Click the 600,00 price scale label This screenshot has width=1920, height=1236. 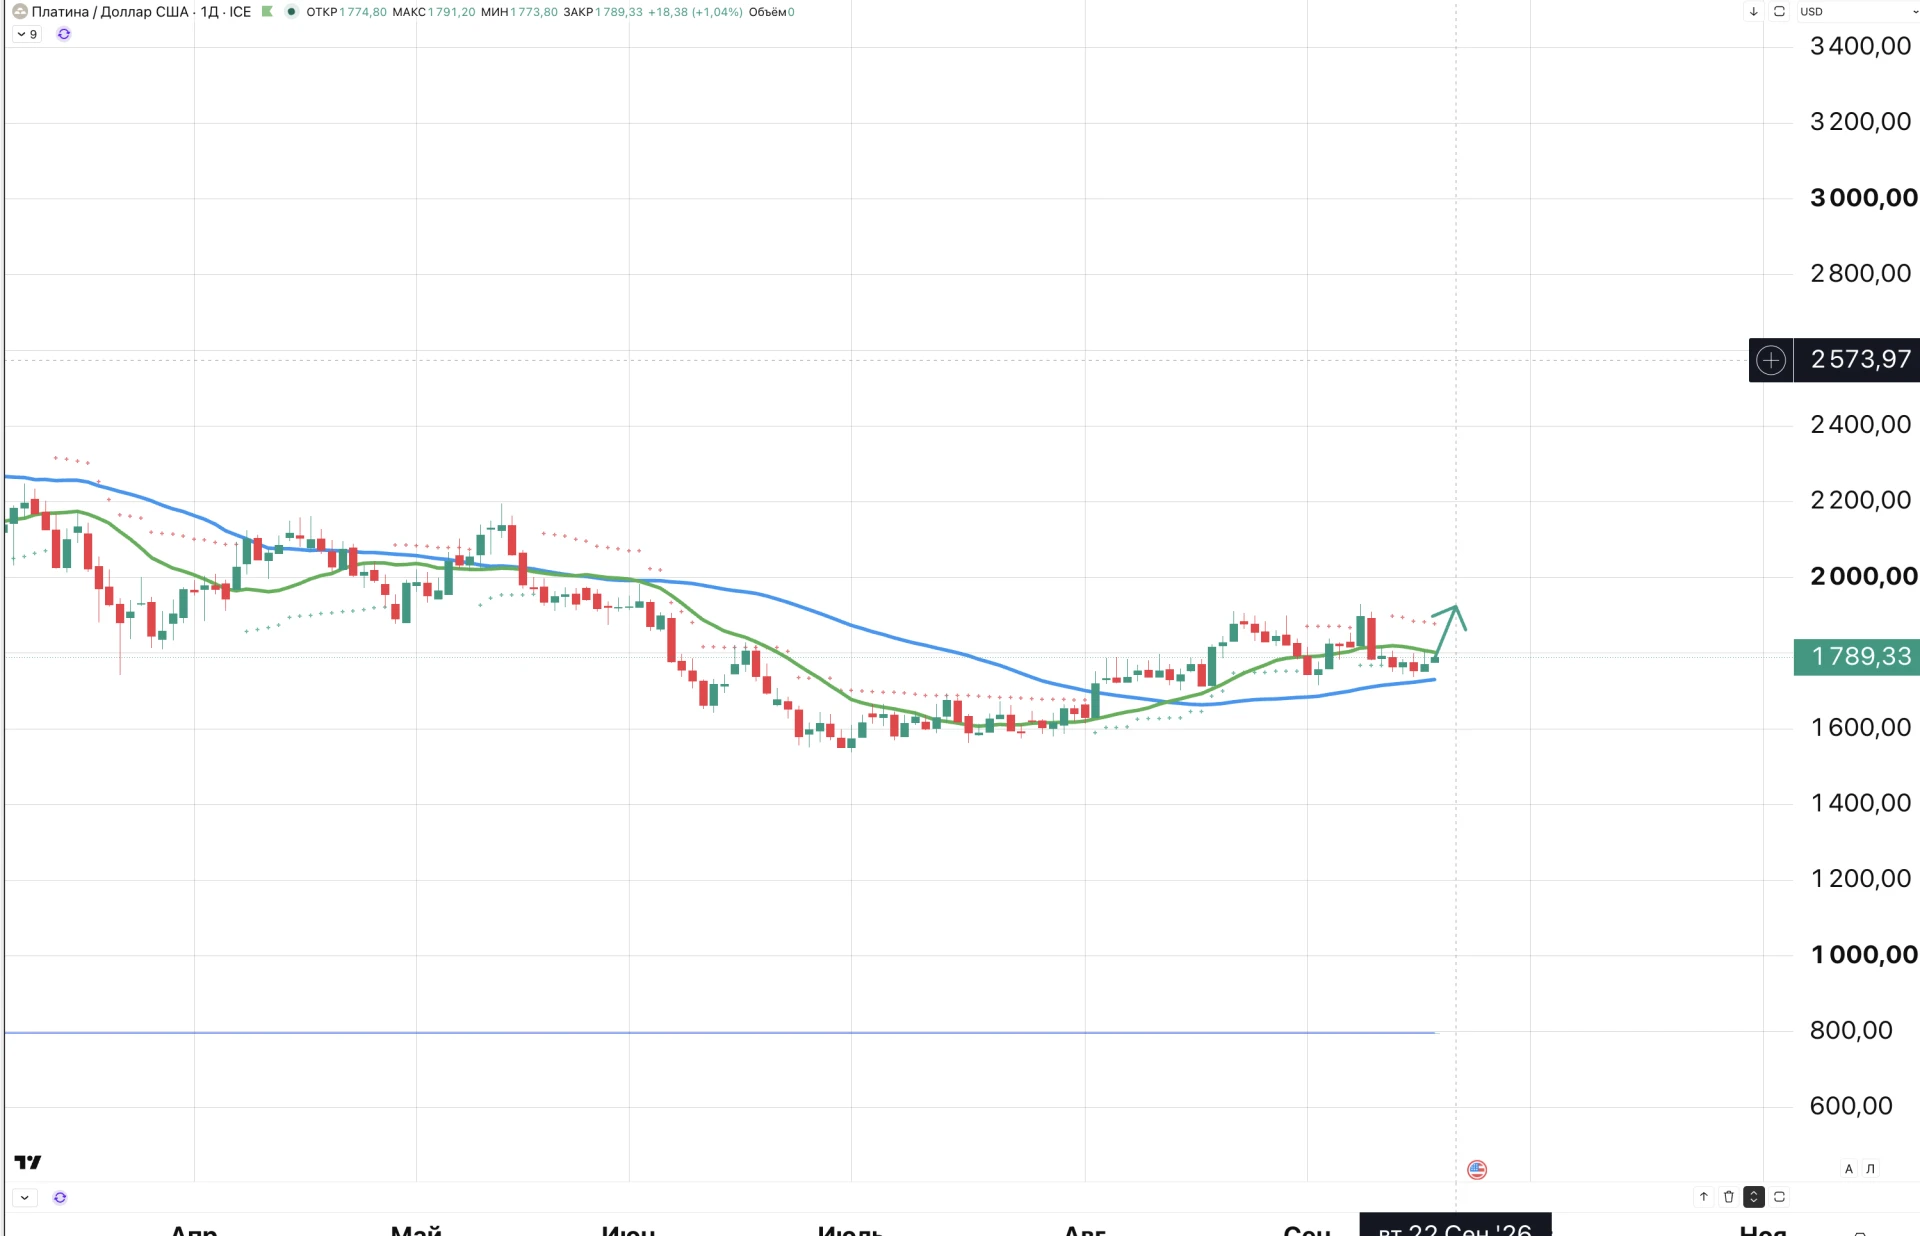pos(1851,1106)
